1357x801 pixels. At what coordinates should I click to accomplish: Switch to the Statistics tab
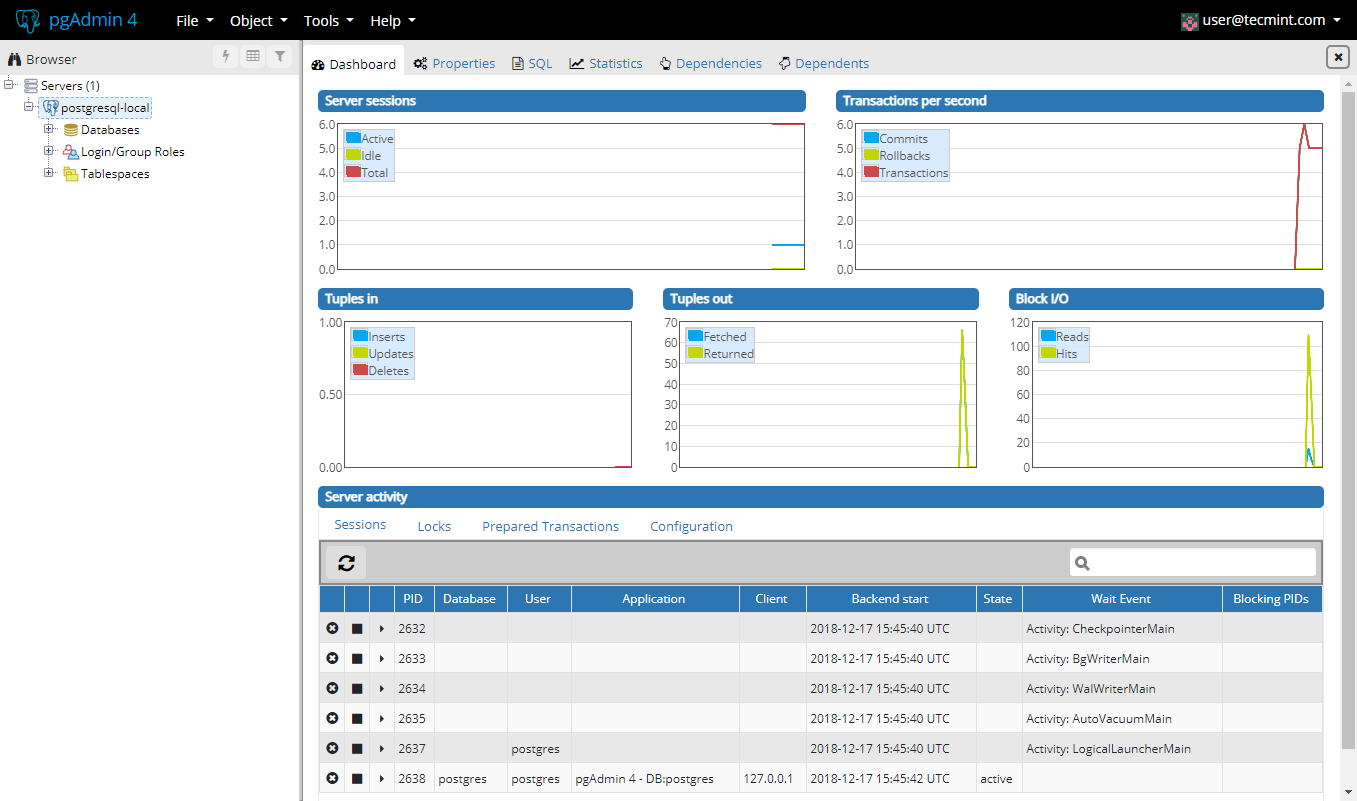click(606, 63)
